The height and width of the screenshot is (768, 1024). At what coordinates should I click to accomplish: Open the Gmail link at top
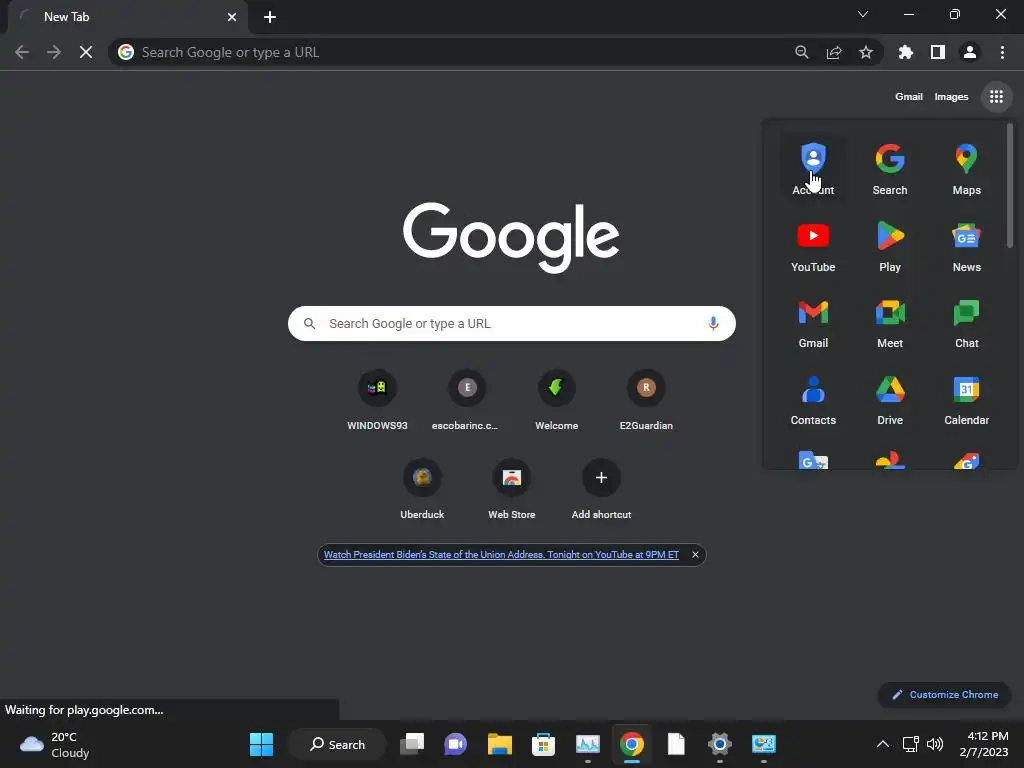point(908,97)
